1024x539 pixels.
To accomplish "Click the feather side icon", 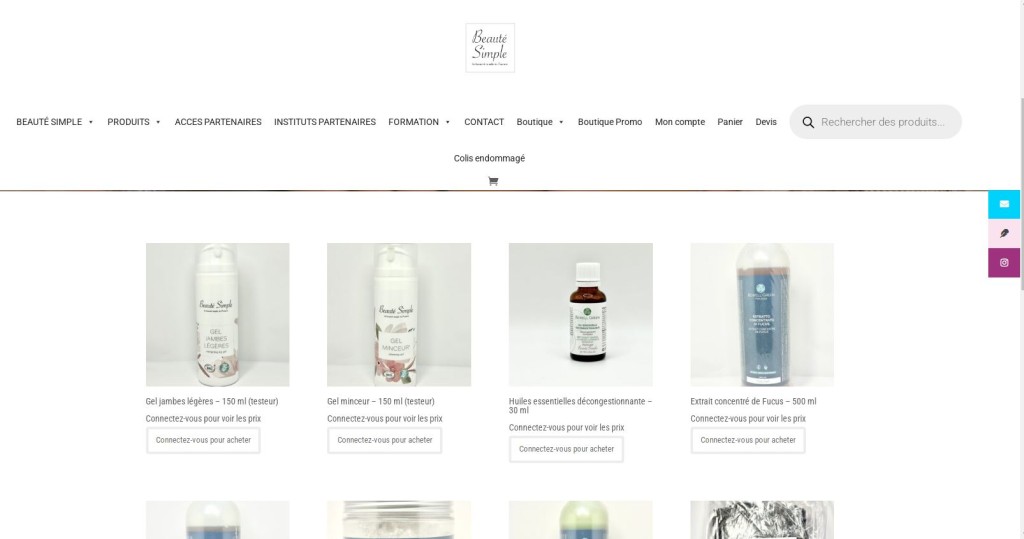I will click(1004, 233).
